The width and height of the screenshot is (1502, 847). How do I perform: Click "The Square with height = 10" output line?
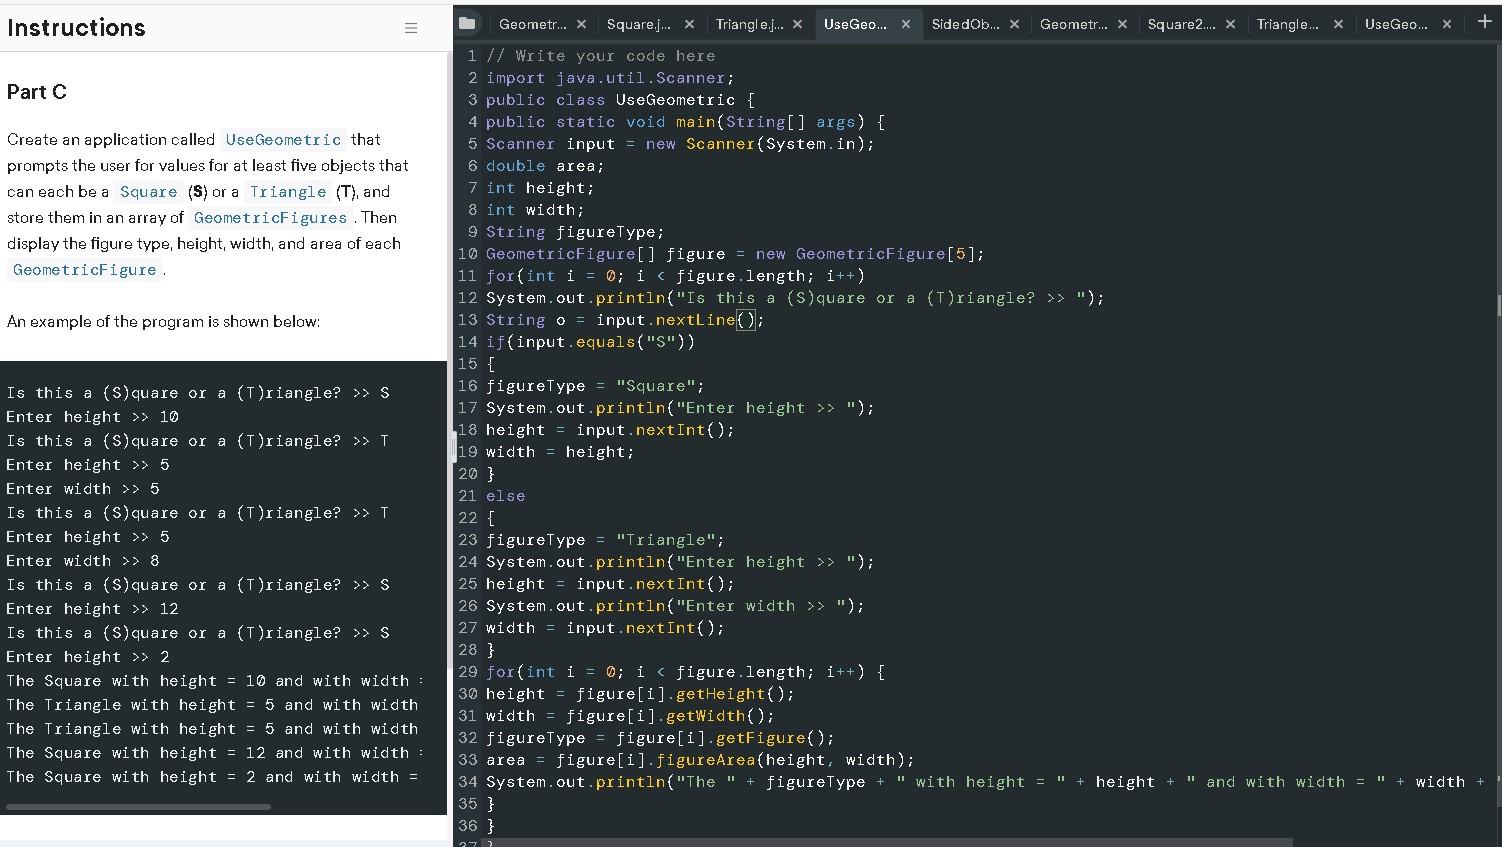215,681
